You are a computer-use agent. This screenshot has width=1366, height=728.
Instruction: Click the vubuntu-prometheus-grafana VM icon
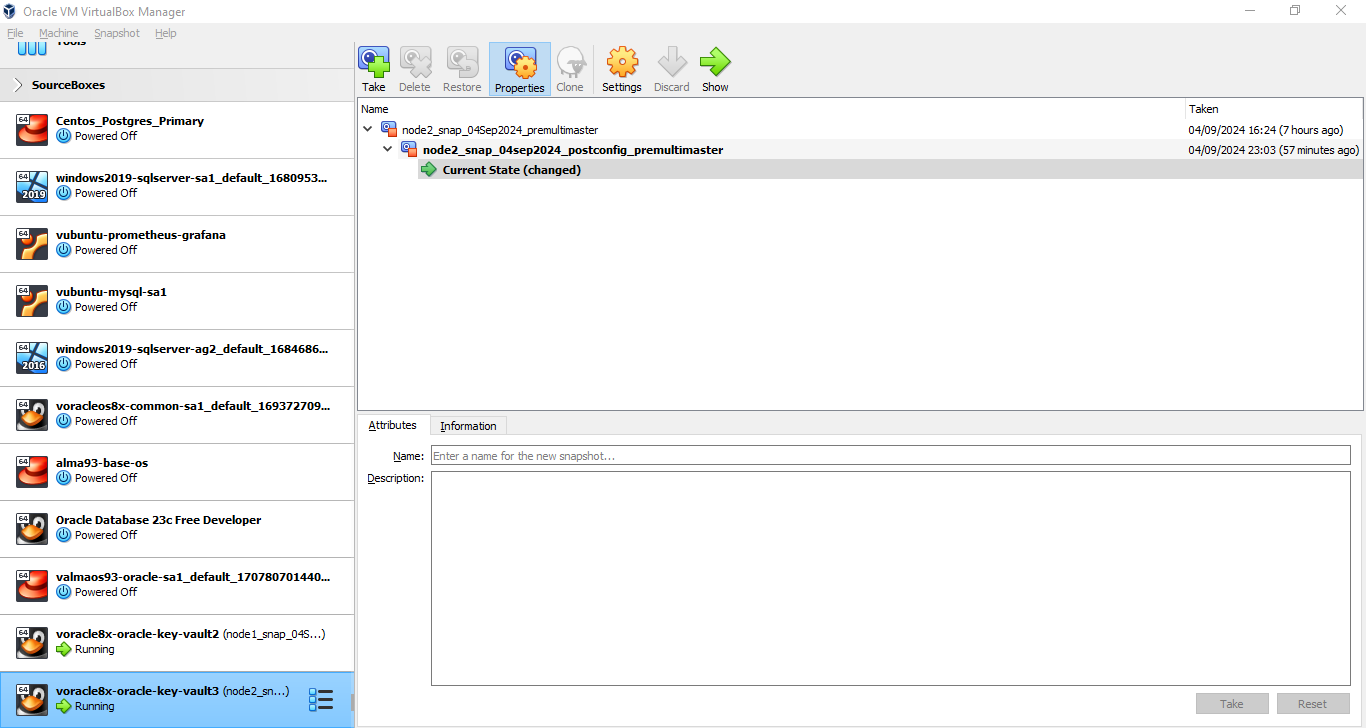coord(32,243)
